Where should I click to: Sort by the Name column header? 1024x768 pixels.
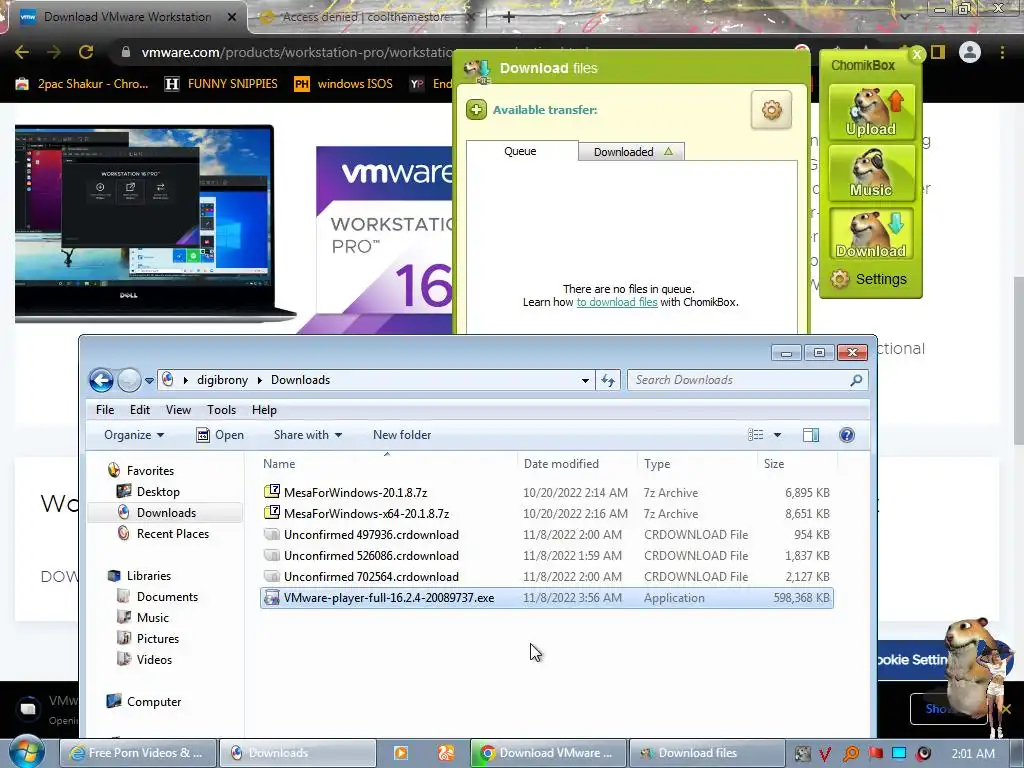[387, 464]
